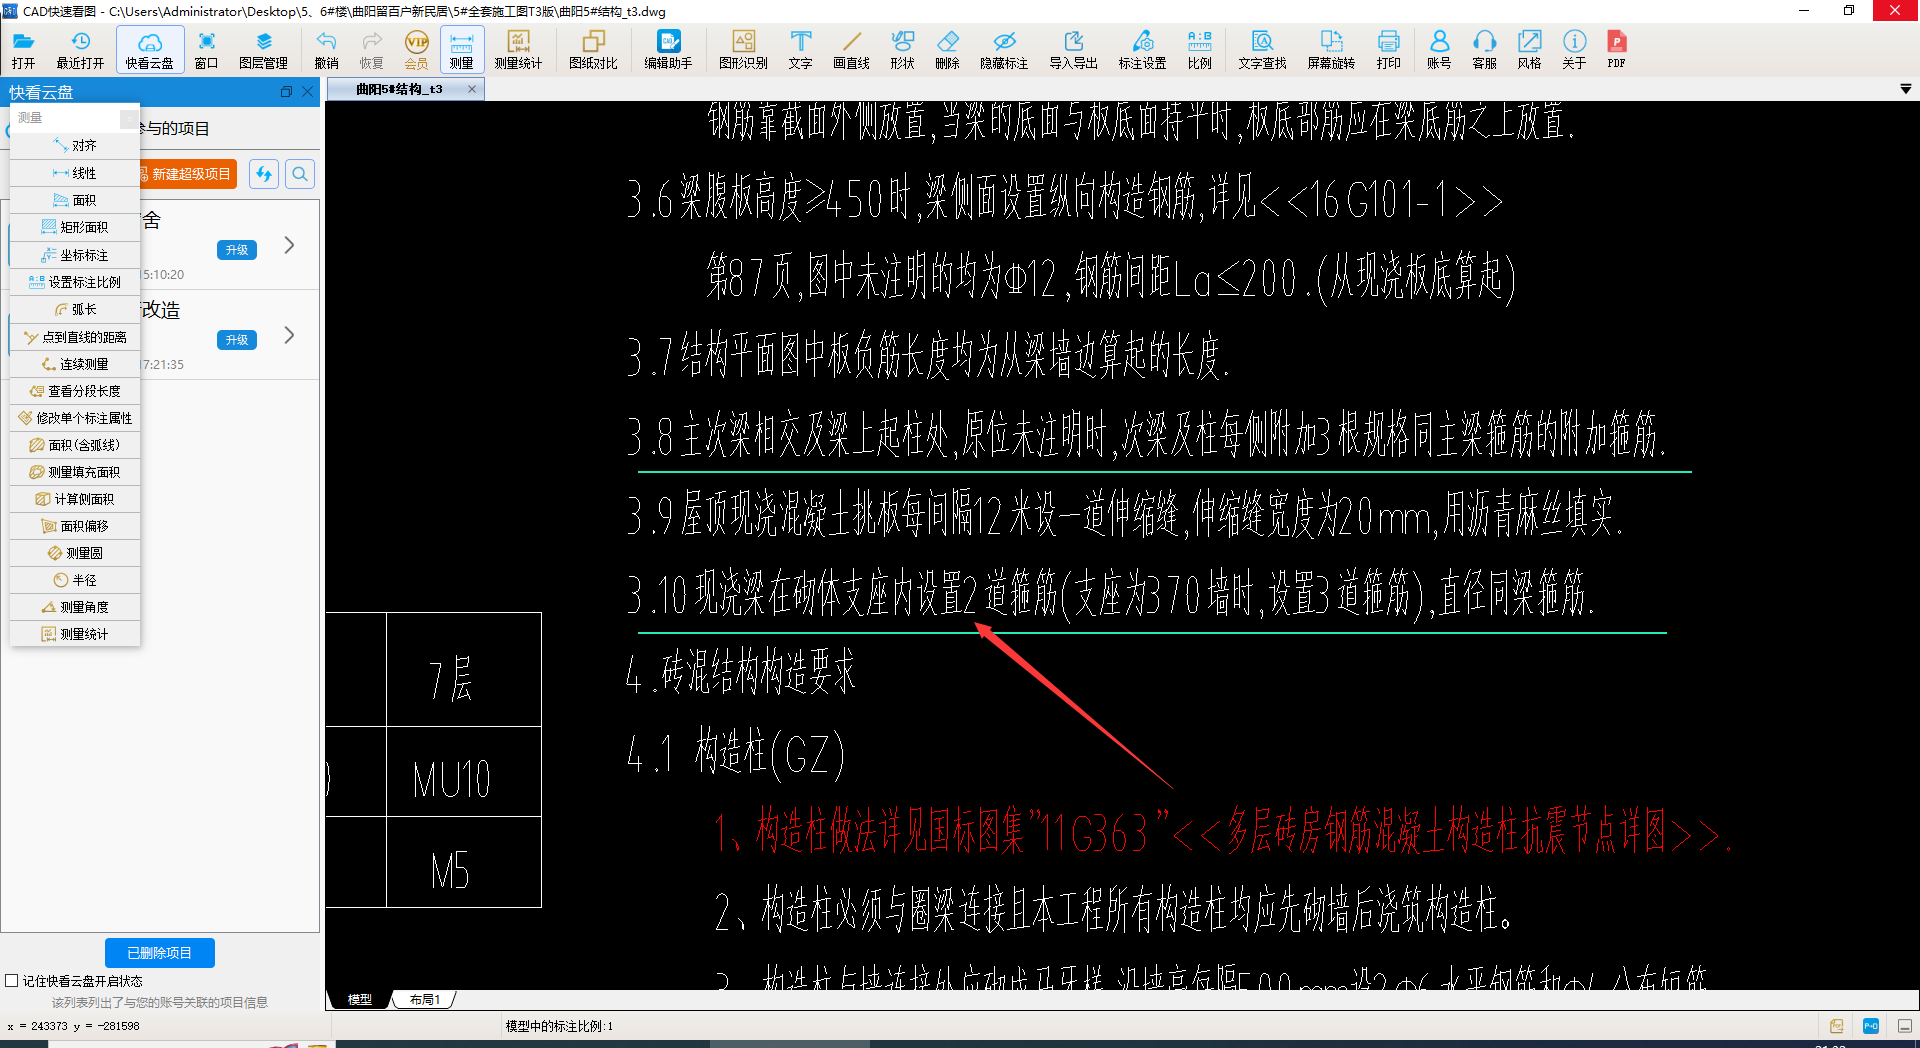Viewport: 1920px width, 1048px height.
Task: Choose 面积 area measurement
Action: pyautogui.click(x=75, y=200)
